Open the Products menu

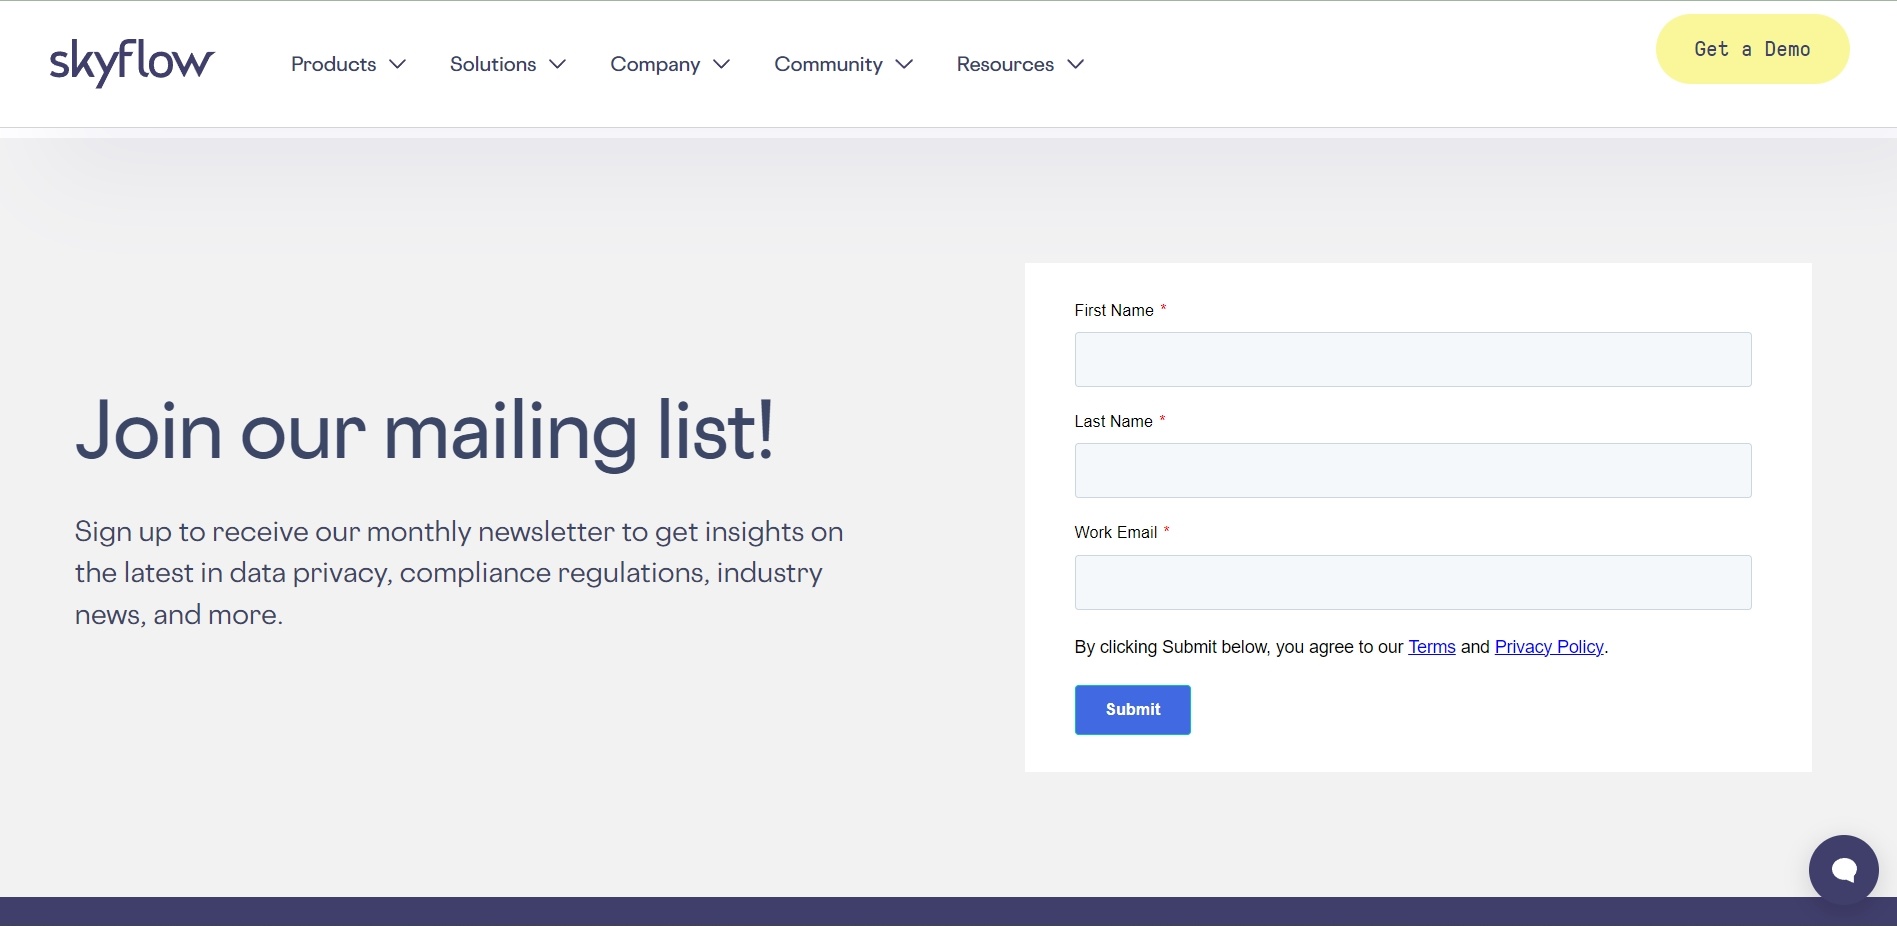pyautogui.click(x=348, y=64)
